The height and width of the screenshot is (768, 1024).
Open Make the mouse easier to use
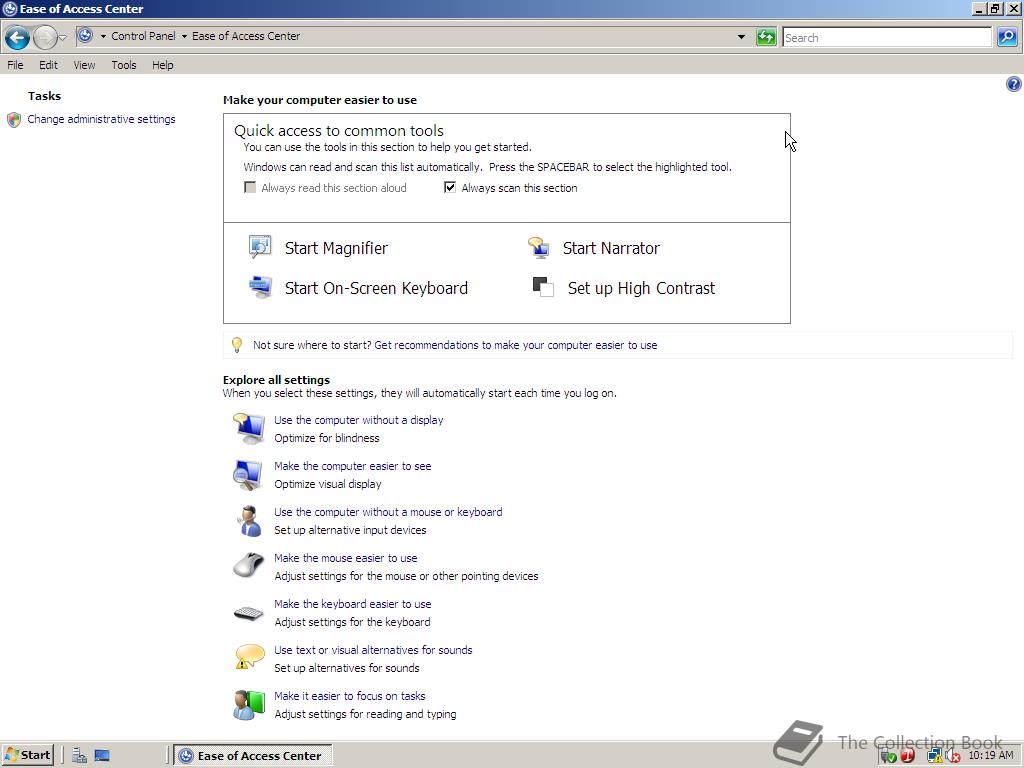(x=345, y=558)
